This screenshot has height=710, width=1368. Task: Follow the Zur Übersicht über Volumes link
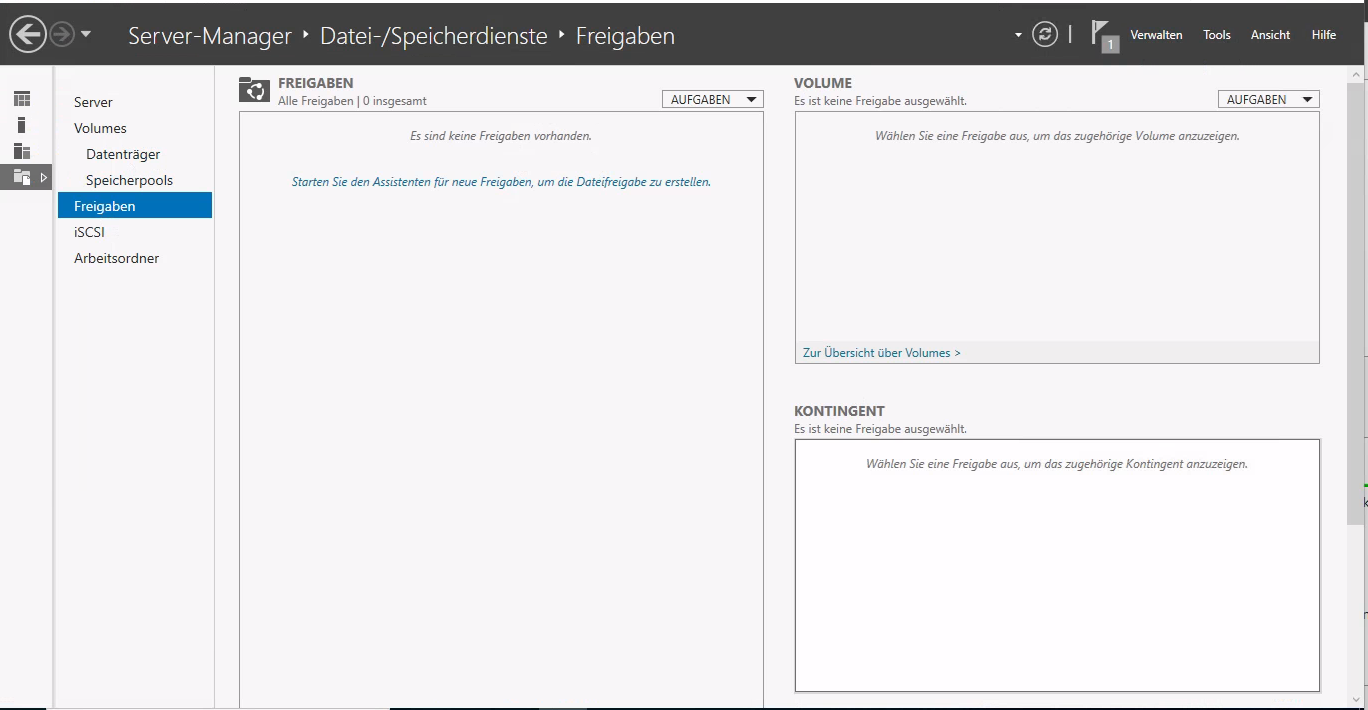(881, 352)
